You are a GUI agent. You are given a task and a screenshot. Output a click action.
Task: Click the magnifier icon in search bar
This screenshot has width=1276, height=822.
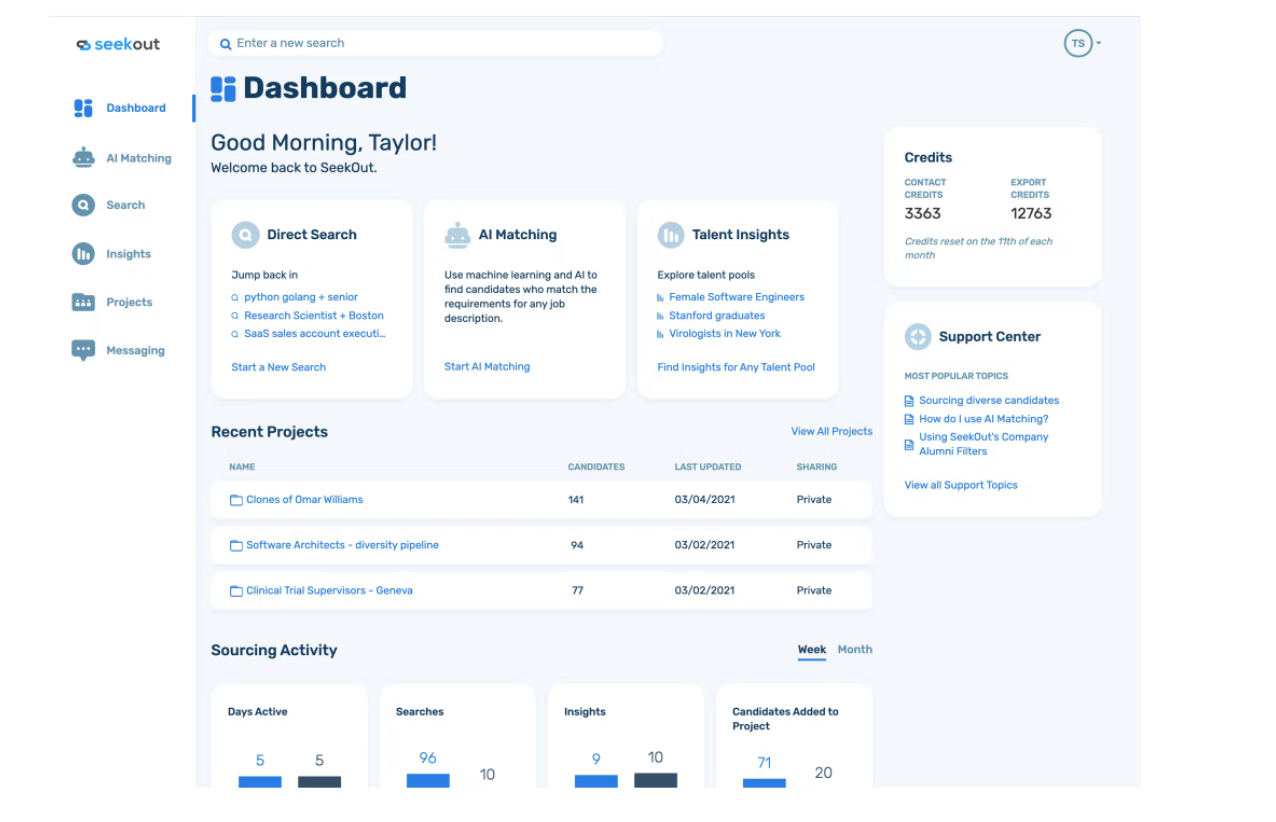pyautogui.click(x=226, y=44)
